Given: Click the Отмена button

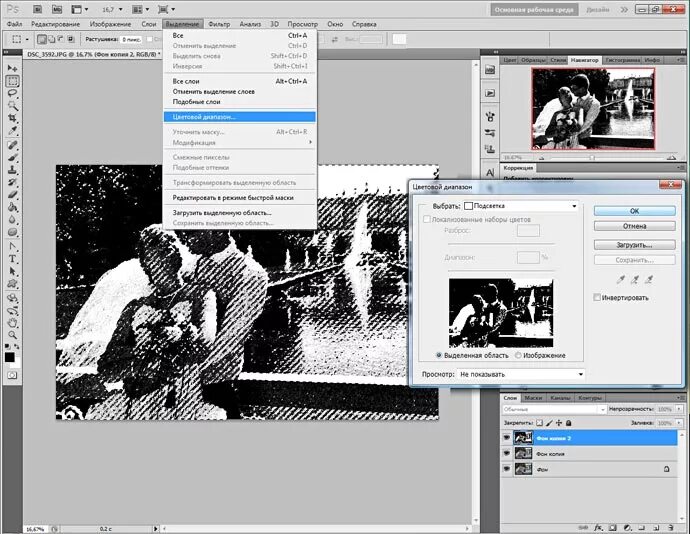Looking at the screenshot, I should tap(635, 226).
